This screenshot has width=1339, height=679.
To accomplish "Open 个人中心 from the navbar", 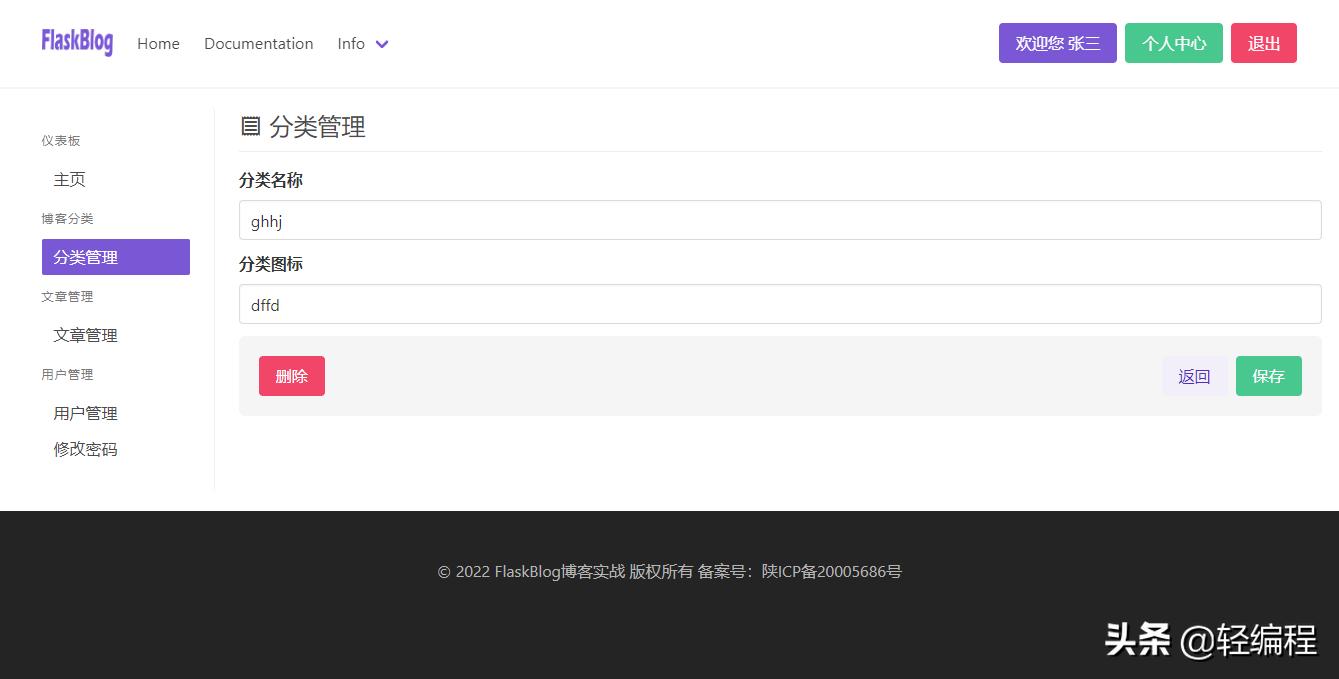I will (1173, 43).
